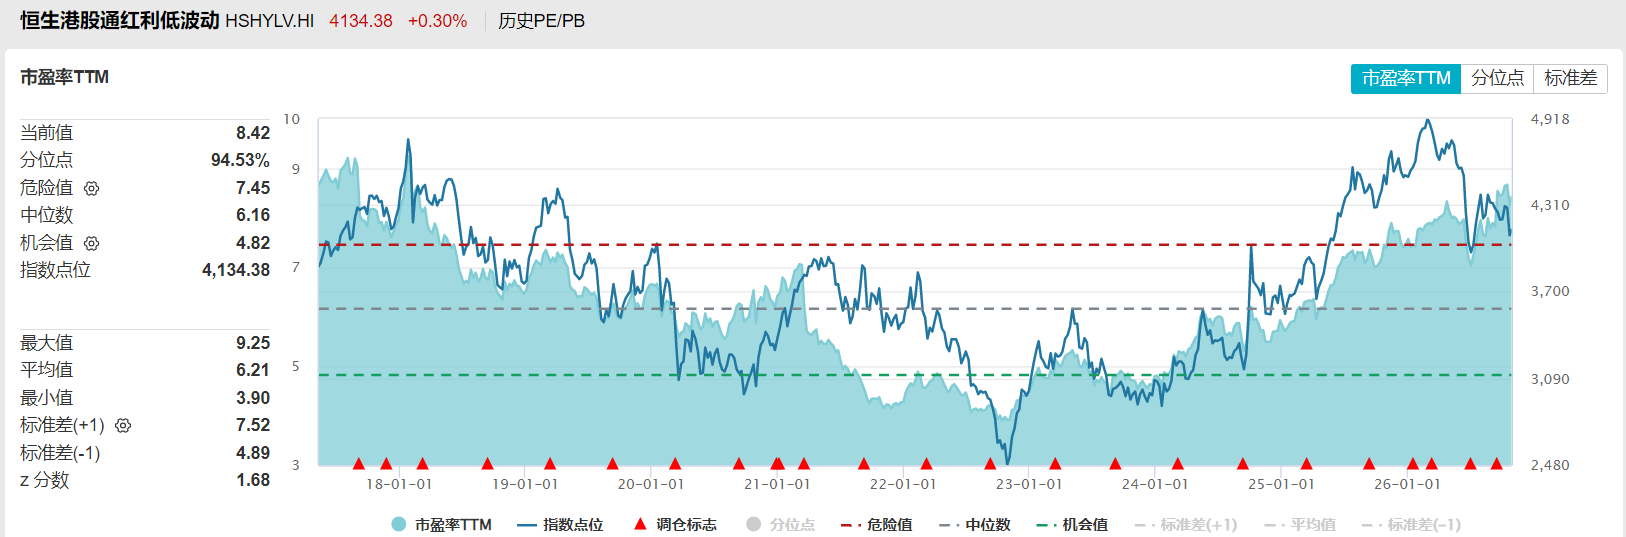This screenshot has height=537, width=1626.
Task: Enable the 标准差(+1) legend line
Action: (1186, 524)
